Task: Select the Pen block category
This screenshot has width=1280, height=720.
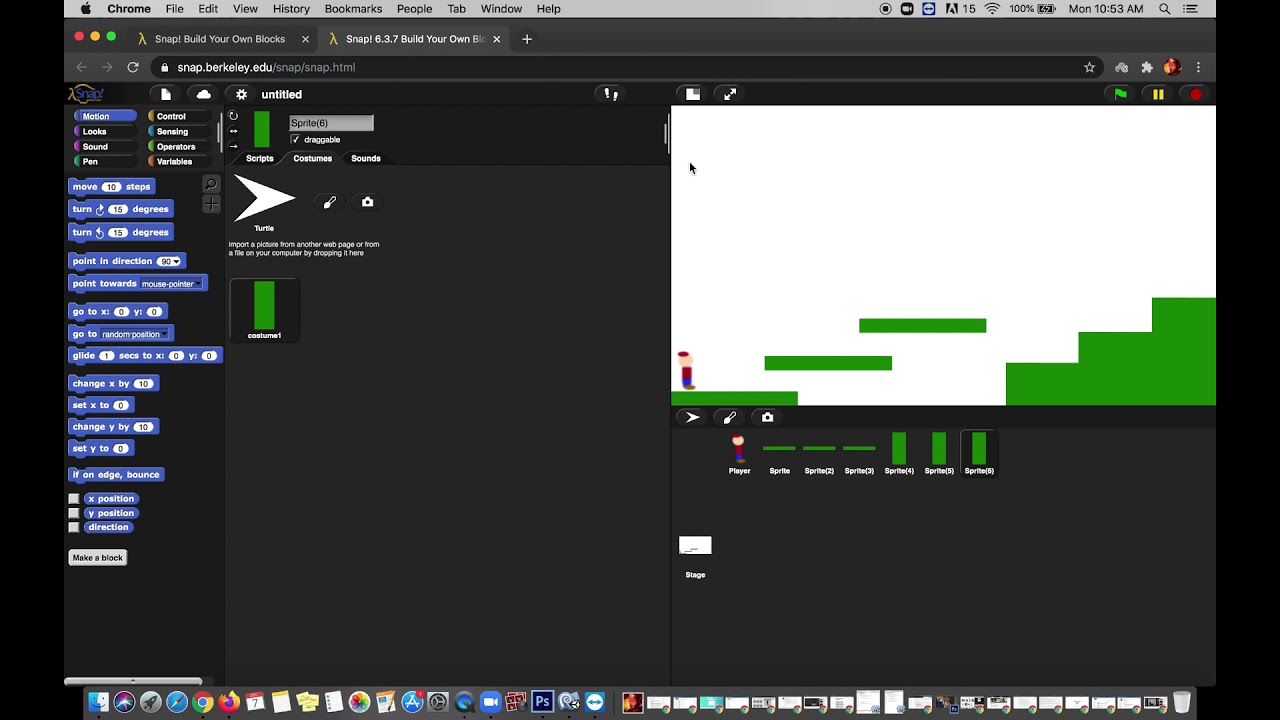Action: (x=104, y=161)
